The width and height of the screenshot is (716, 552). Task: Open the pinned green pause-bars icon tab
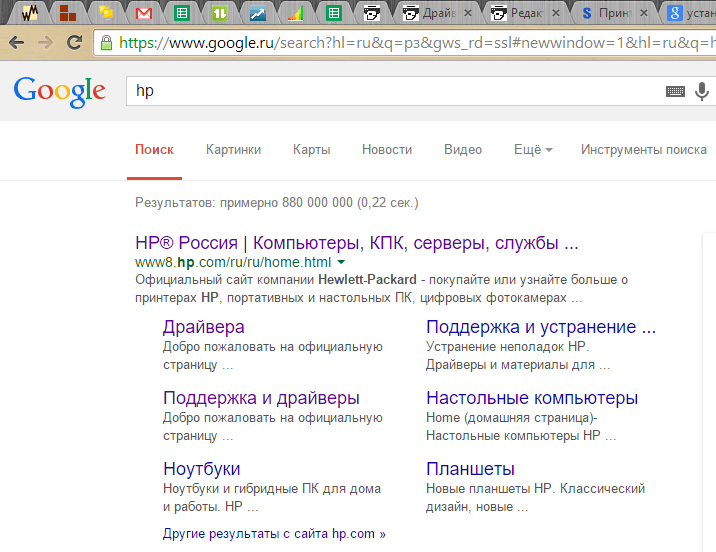point(220,13)
